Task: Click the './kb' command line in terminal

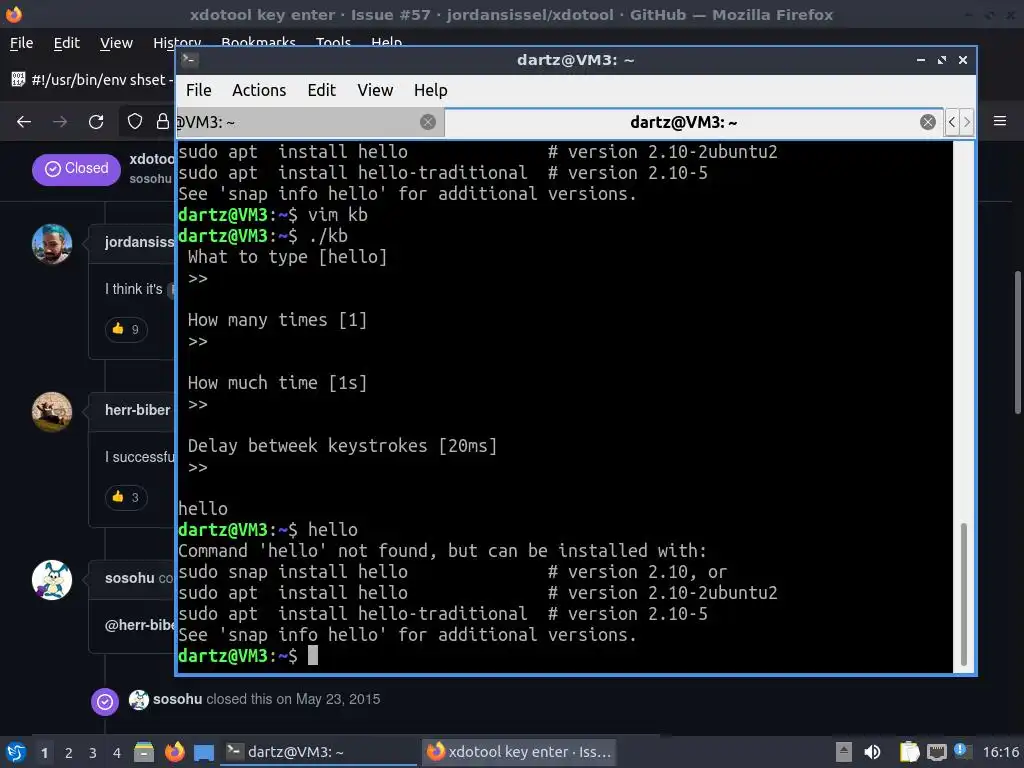Action: point(263,236)
